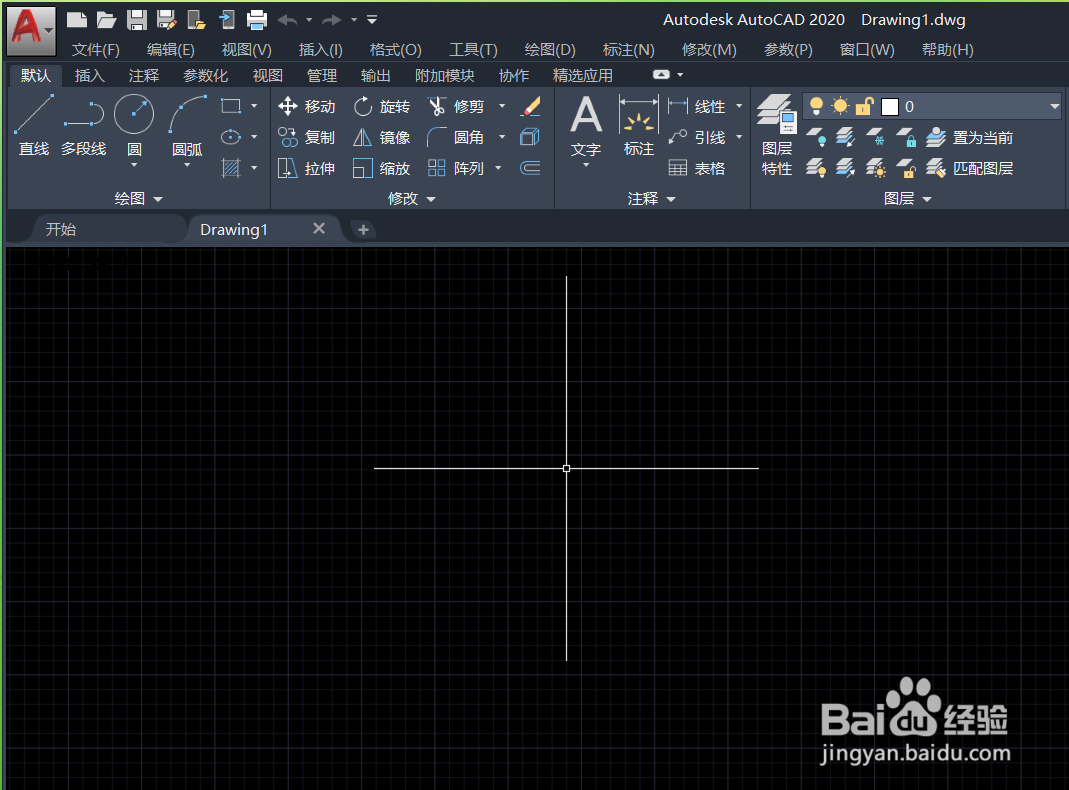This screenshot has height=790, width=1069.
Task: Activate the 圆角 fillet tool
Action: coord(456,137)
